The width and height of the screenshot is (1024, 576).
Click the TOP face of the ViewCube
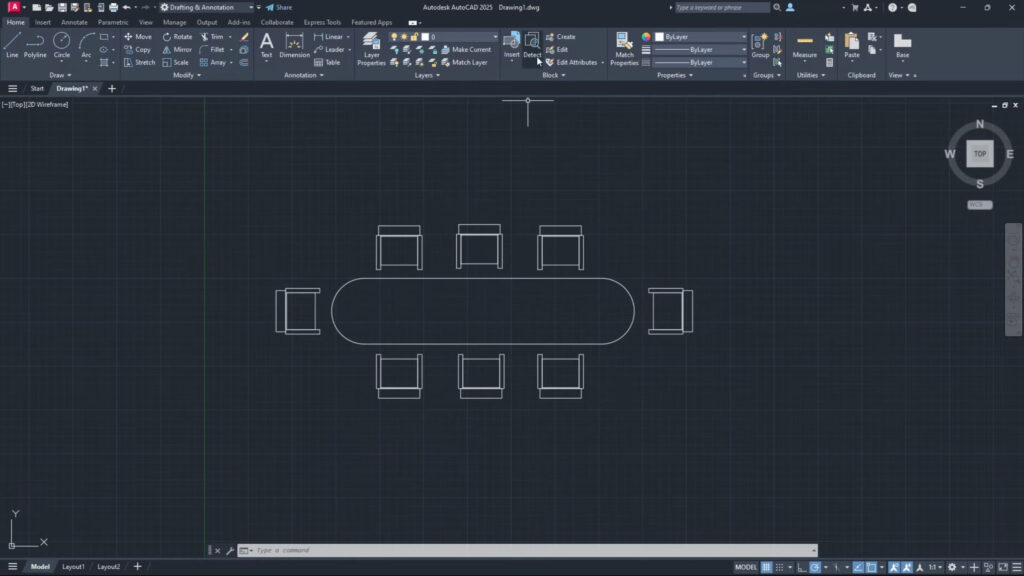(980, 154)
